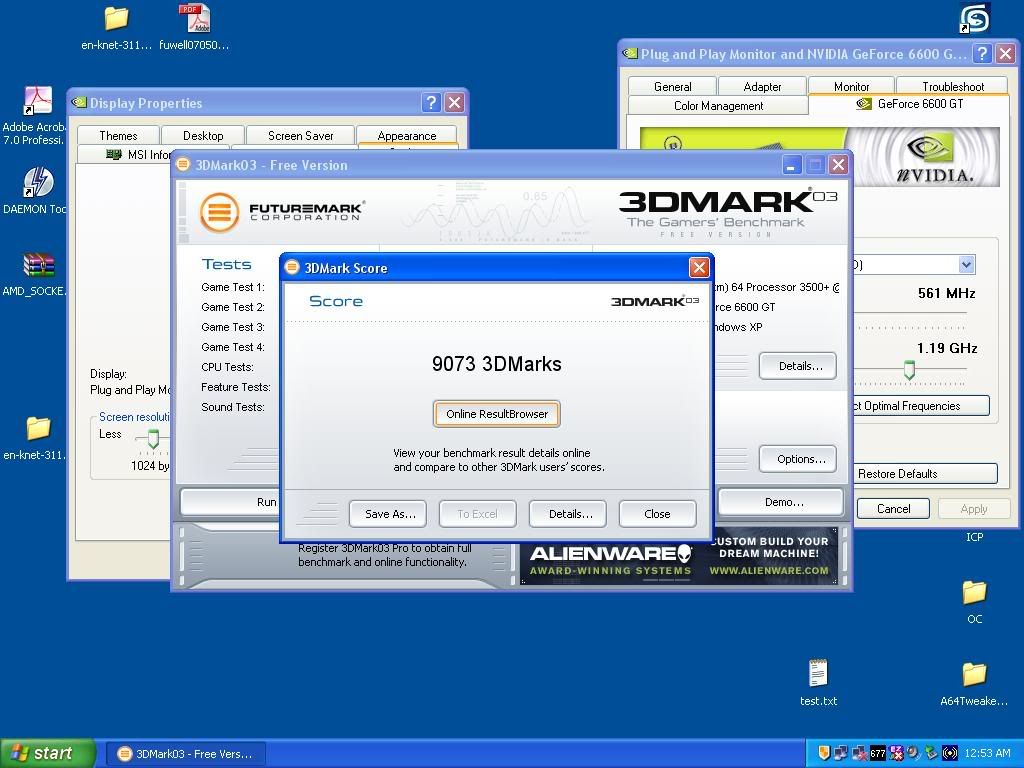Click help question mark in Display Properties title
The width and height of the screenshot is (1024, 768).
tap(430, 103)
